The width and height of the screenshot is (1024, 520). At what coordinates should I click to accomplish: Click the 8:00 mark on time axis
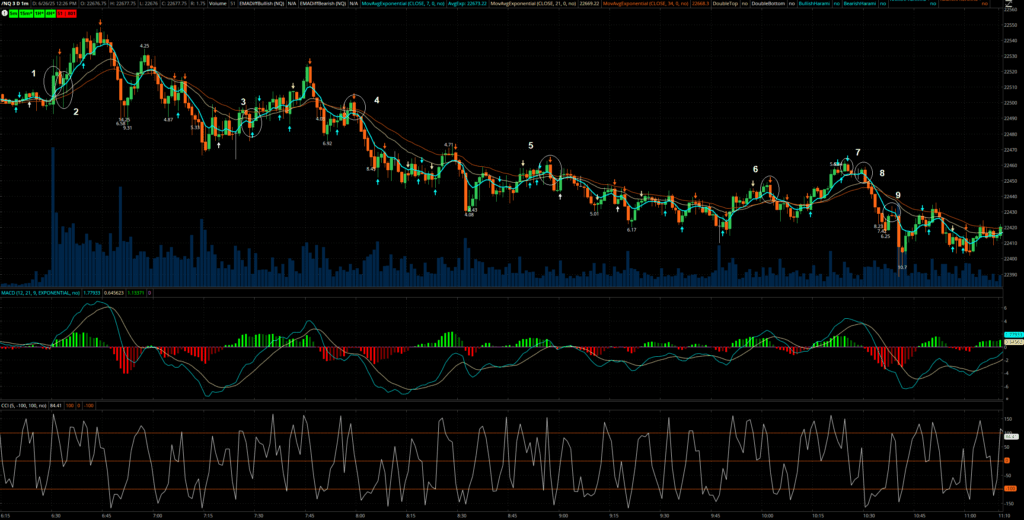point(360,515)
